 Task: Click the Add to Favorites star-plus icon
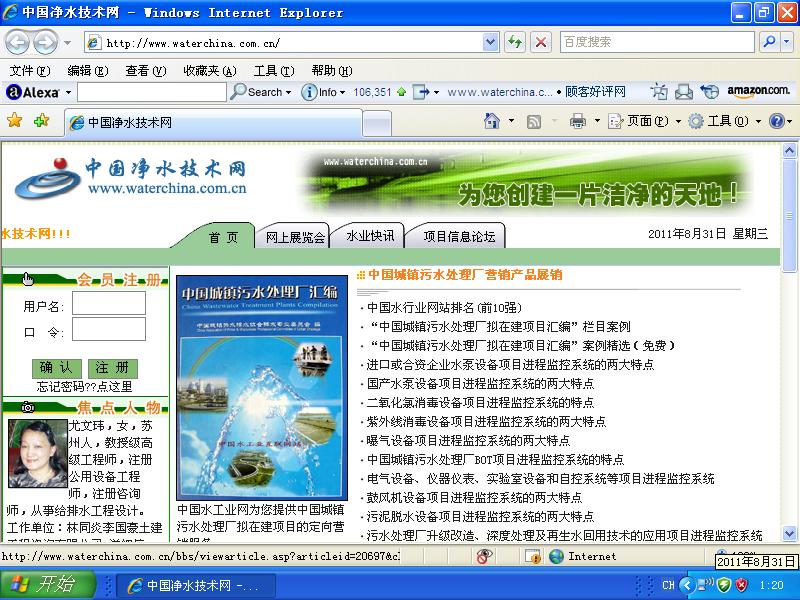pyautogui.click(x=41, y=120)
